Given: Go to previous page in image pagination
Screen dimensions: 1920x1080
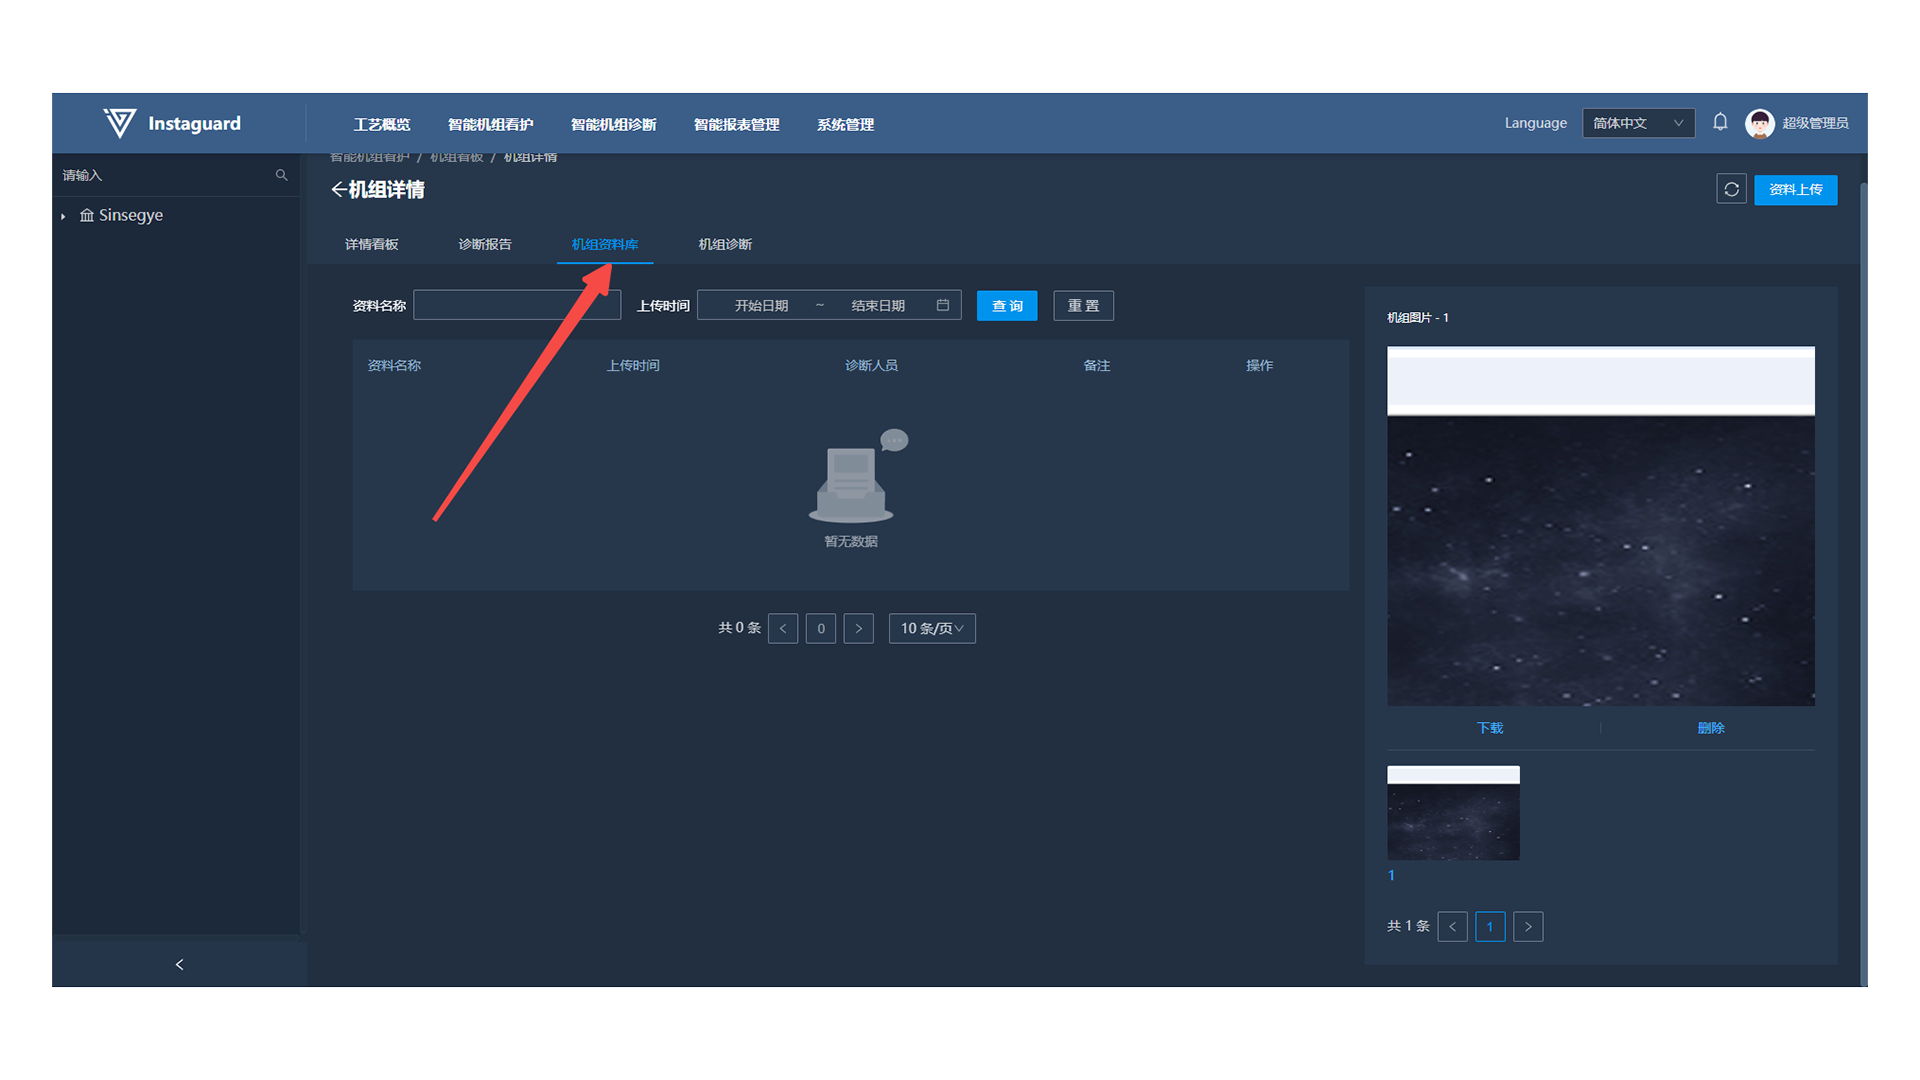Looking at the screenshot, I should click(x=1452, y=926).
